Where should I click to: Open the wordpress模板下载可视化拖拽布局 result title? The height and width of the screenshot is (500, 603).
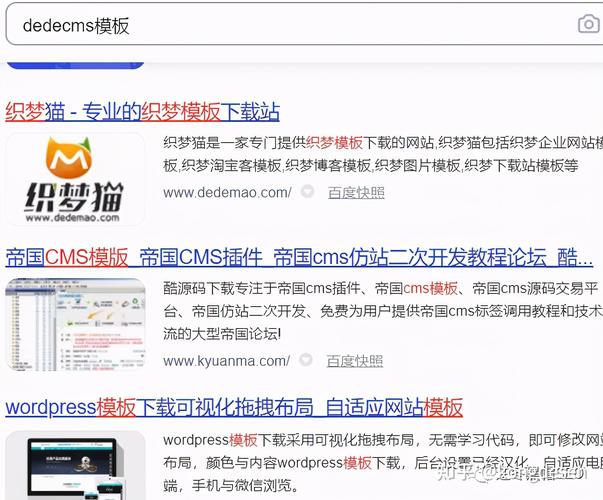pyautogui.click(x=234, y=407)
